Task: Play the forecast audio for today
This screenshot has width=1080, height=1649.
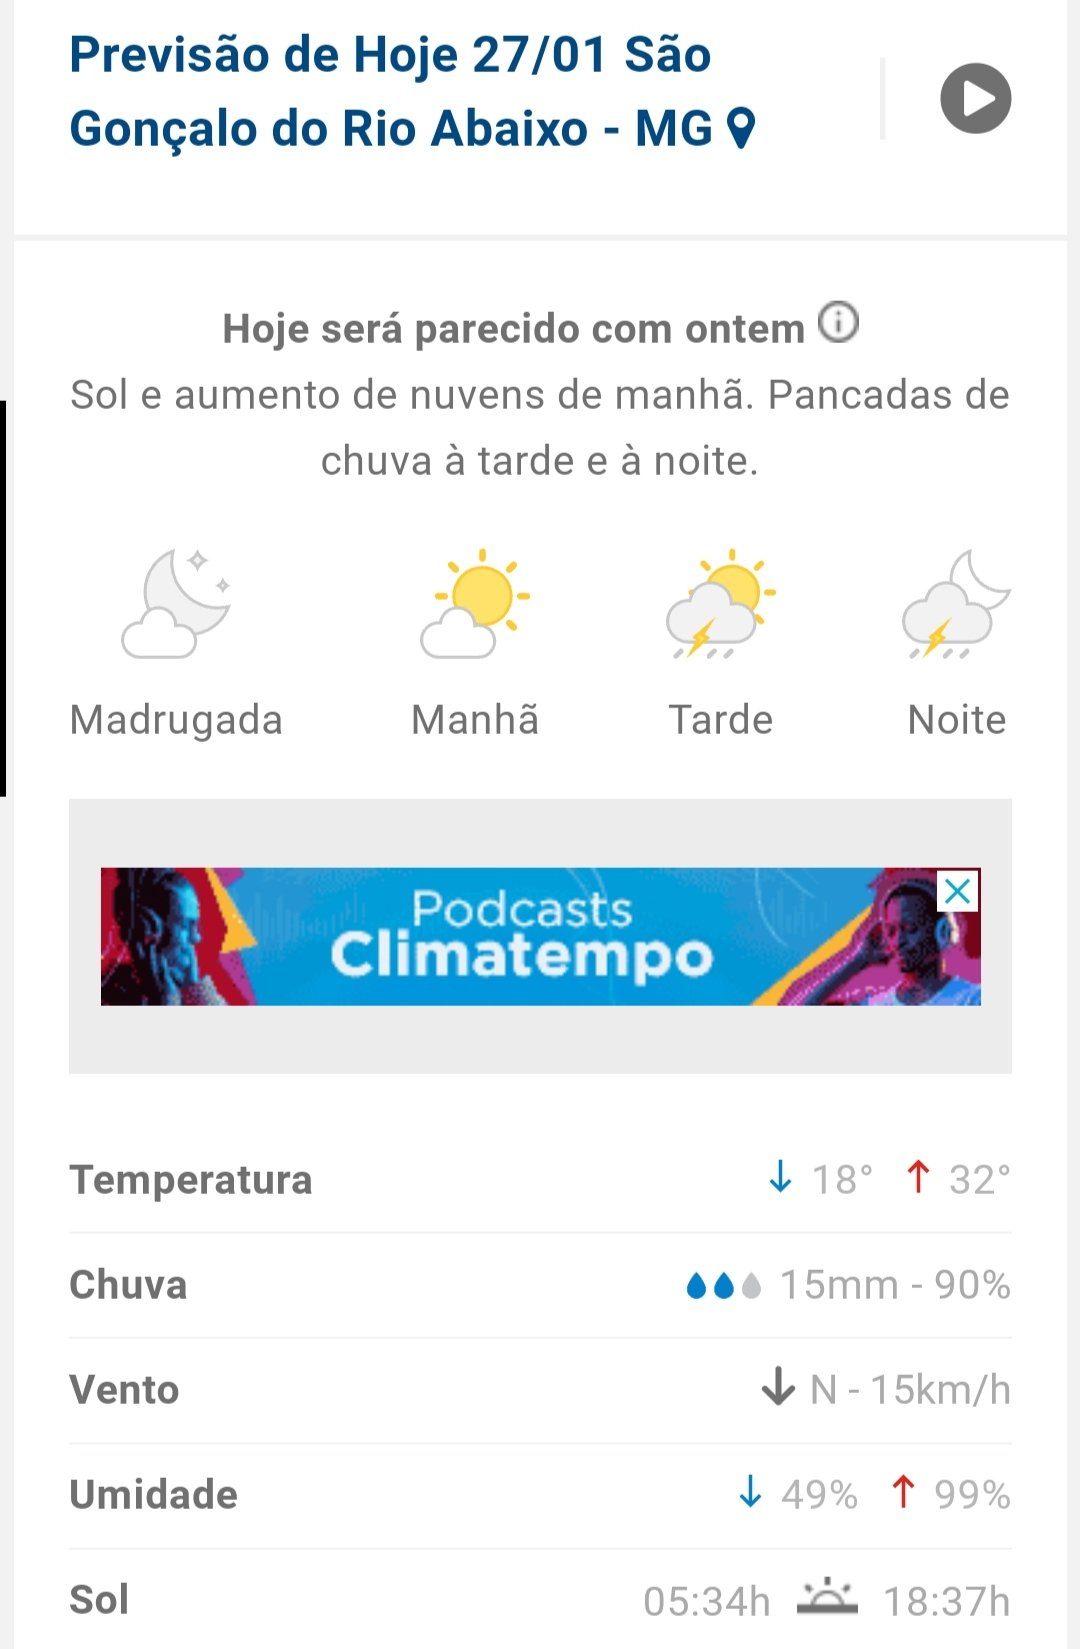Action: (975, 98)
